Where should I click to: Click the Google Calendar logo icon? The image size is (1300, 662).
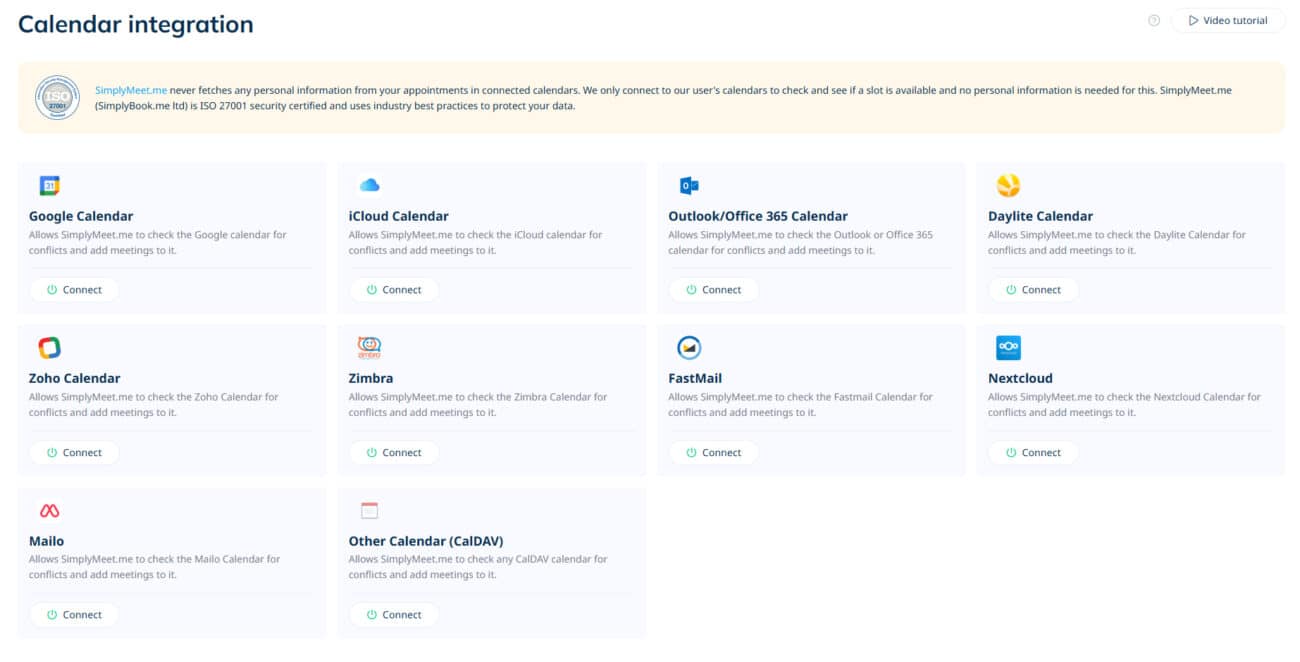(x=49, y=185)
